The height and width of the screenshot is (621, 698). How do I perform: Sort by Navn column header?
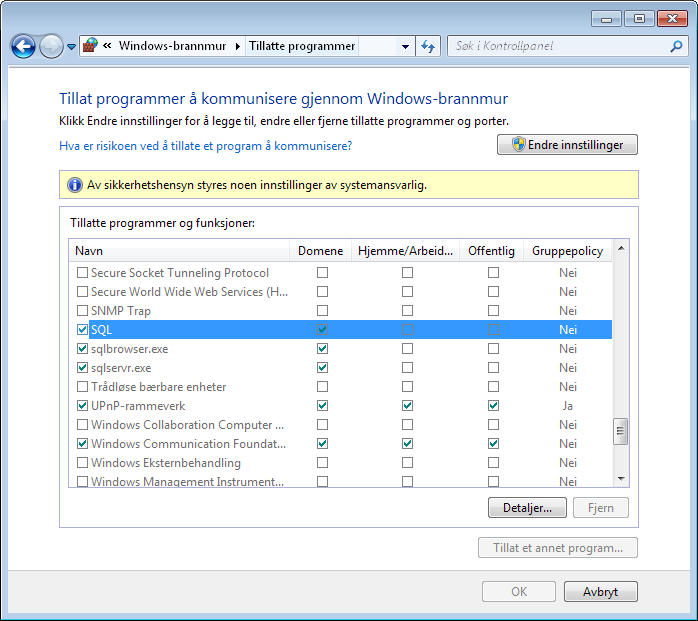click(x=179, y=251)
